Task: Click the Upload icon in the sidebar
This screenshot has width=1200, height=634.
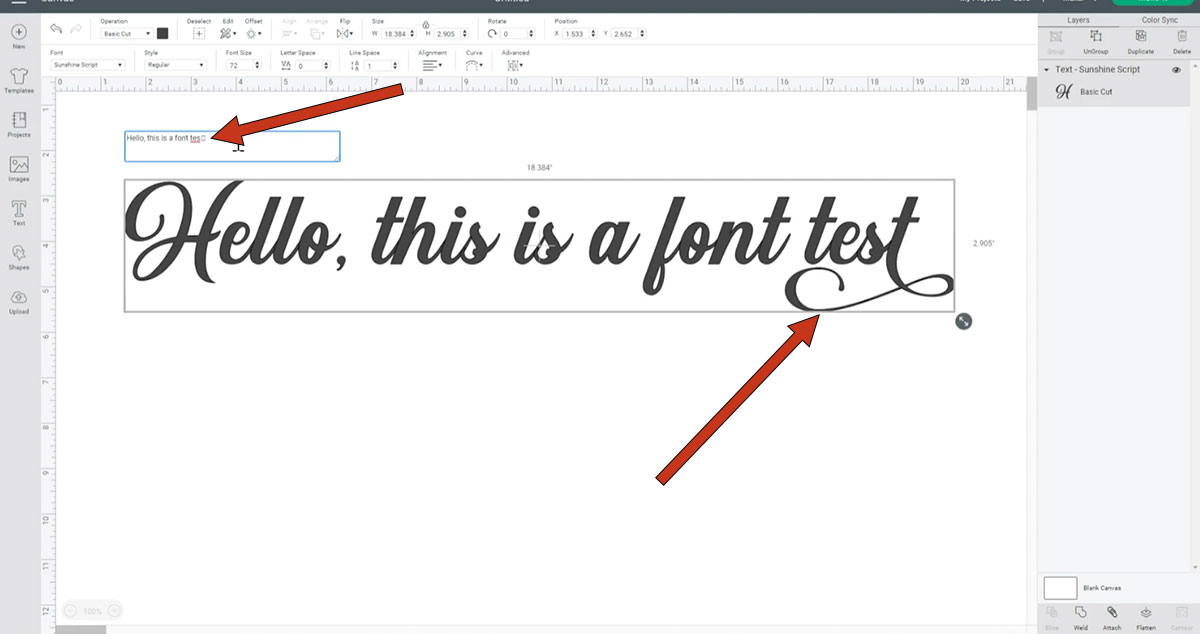Action: (x=18, y=300)
